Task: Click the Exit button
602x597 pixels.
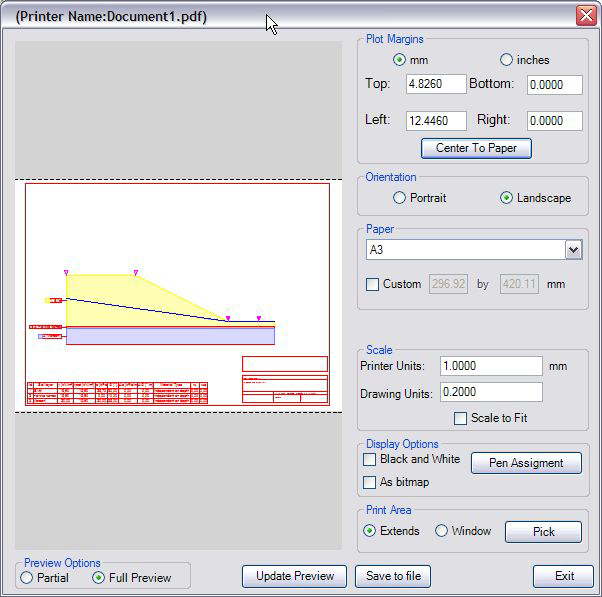Action: point(563,576)
